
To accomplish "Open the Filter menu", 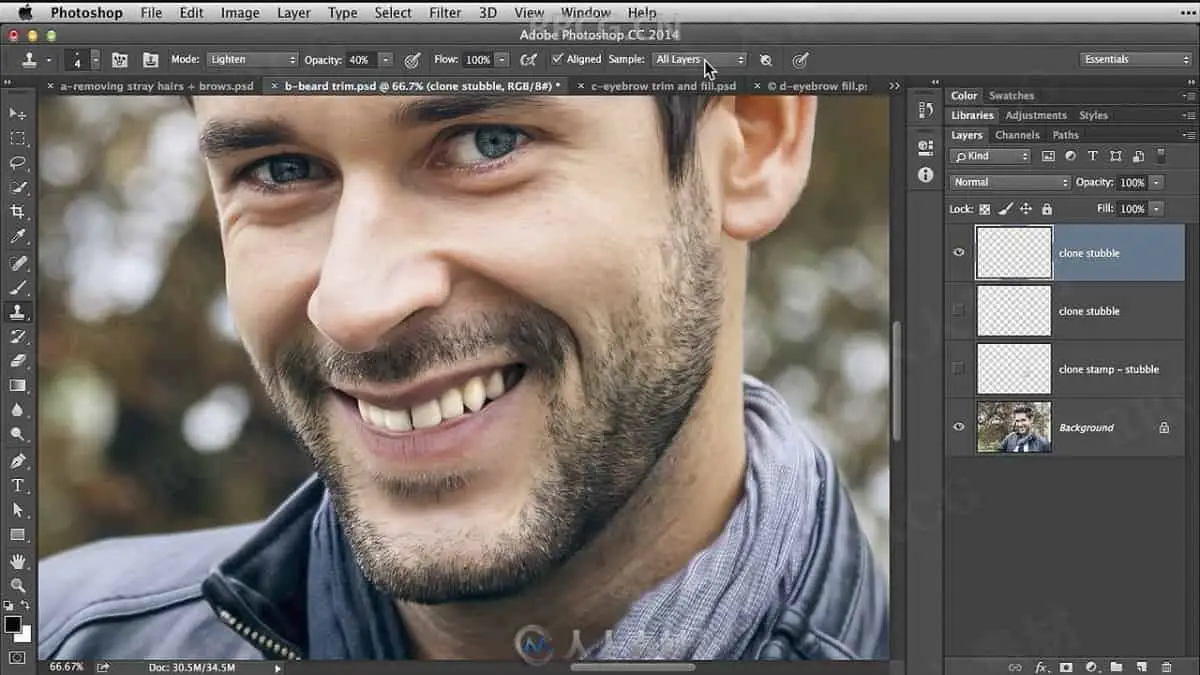I will pos(444,13).
